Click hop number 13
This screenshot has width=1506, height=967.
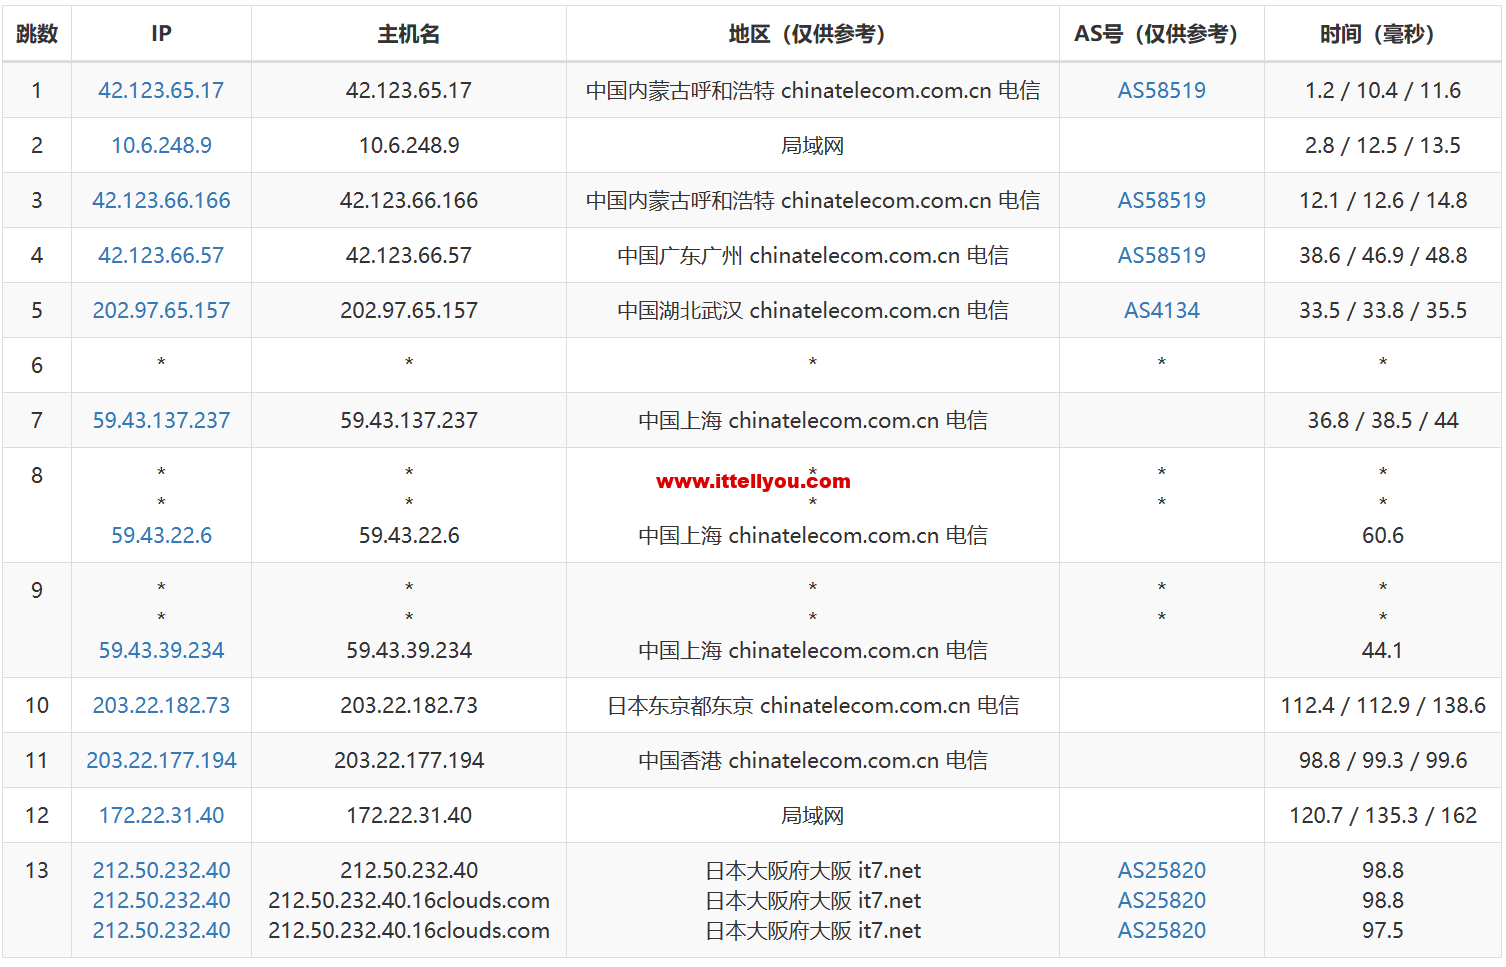click(37, 870)
